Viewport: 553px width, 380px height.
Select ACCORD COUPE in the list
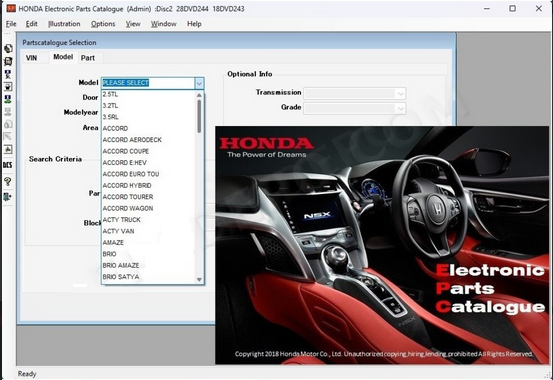148,151
